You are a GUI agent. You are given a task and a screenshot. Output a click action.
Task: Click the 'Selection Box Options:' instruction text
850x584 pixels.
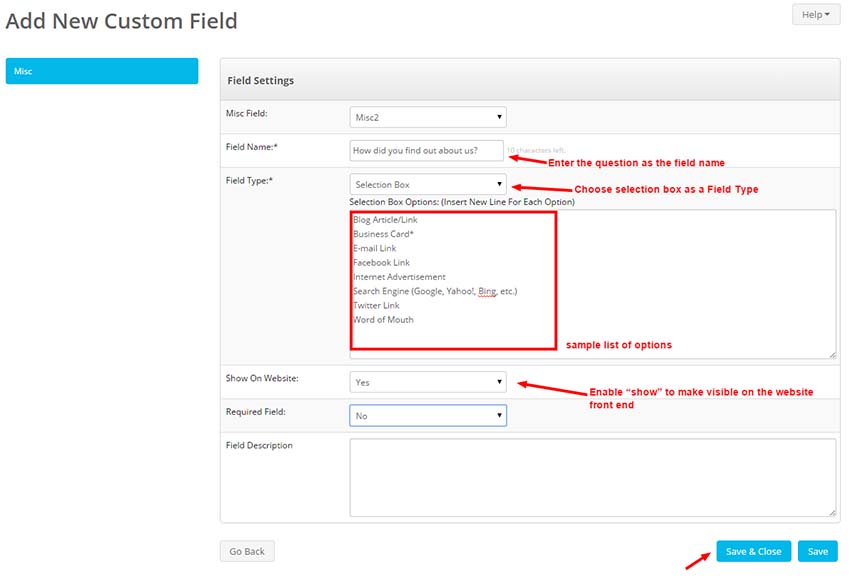tap(462, 202)
